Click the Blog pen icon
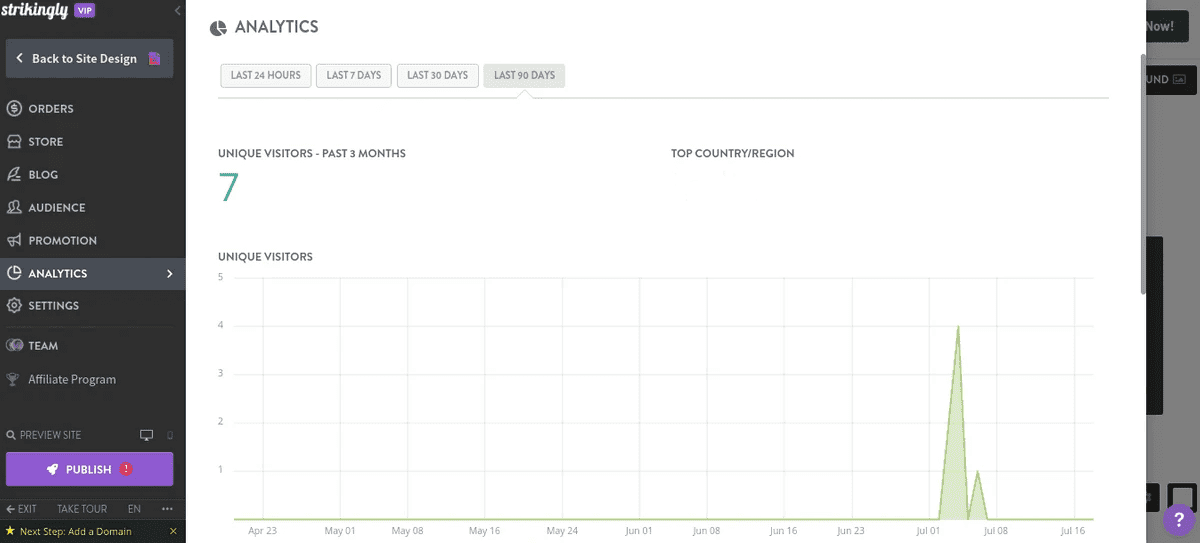1200x543 pixels. 14,174
